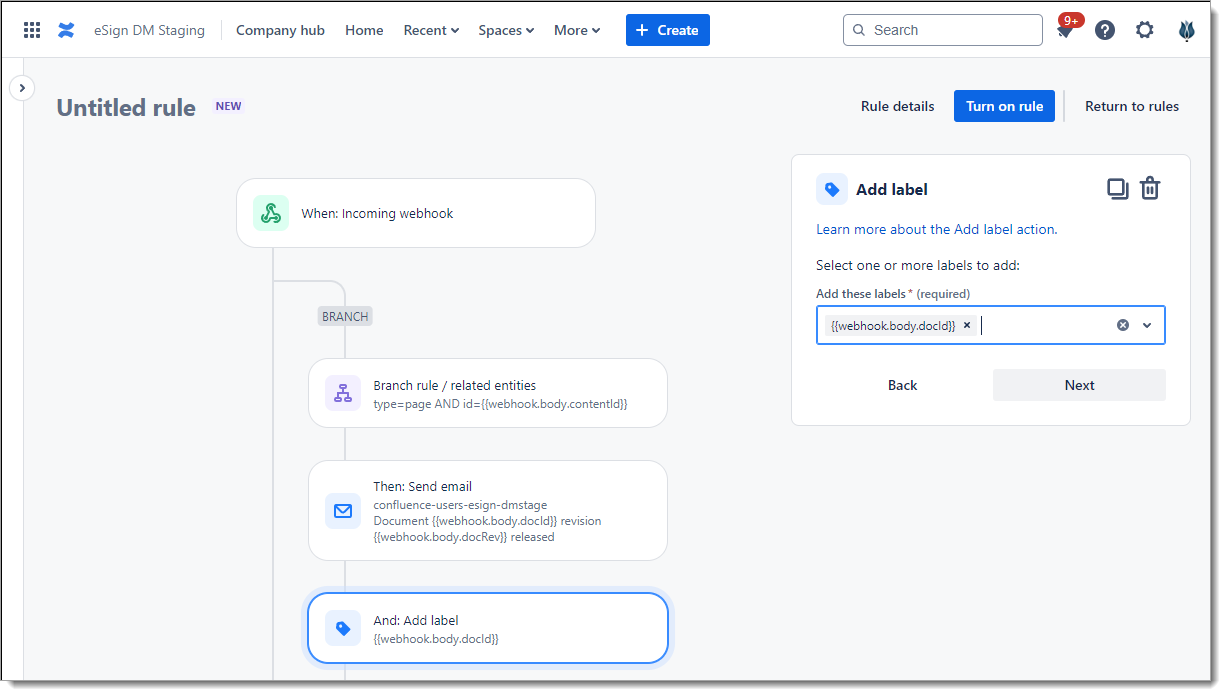The width and height of the screenshot is (1226, 696).
Task: Go to Company hub
Action: [x=280, y=30]
